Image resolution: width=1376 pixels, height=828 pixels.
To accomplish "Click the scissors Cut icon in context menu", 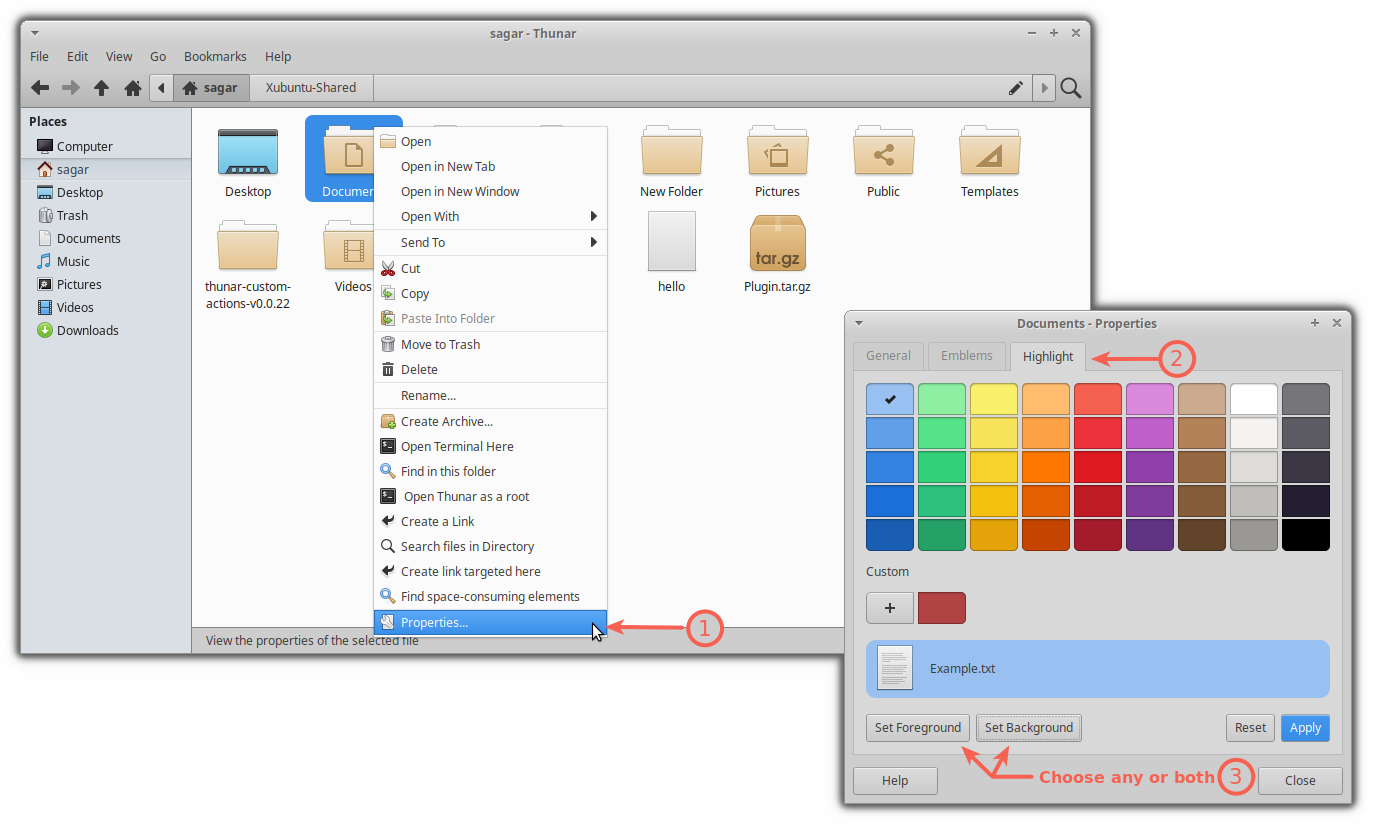I will point(388,268).
